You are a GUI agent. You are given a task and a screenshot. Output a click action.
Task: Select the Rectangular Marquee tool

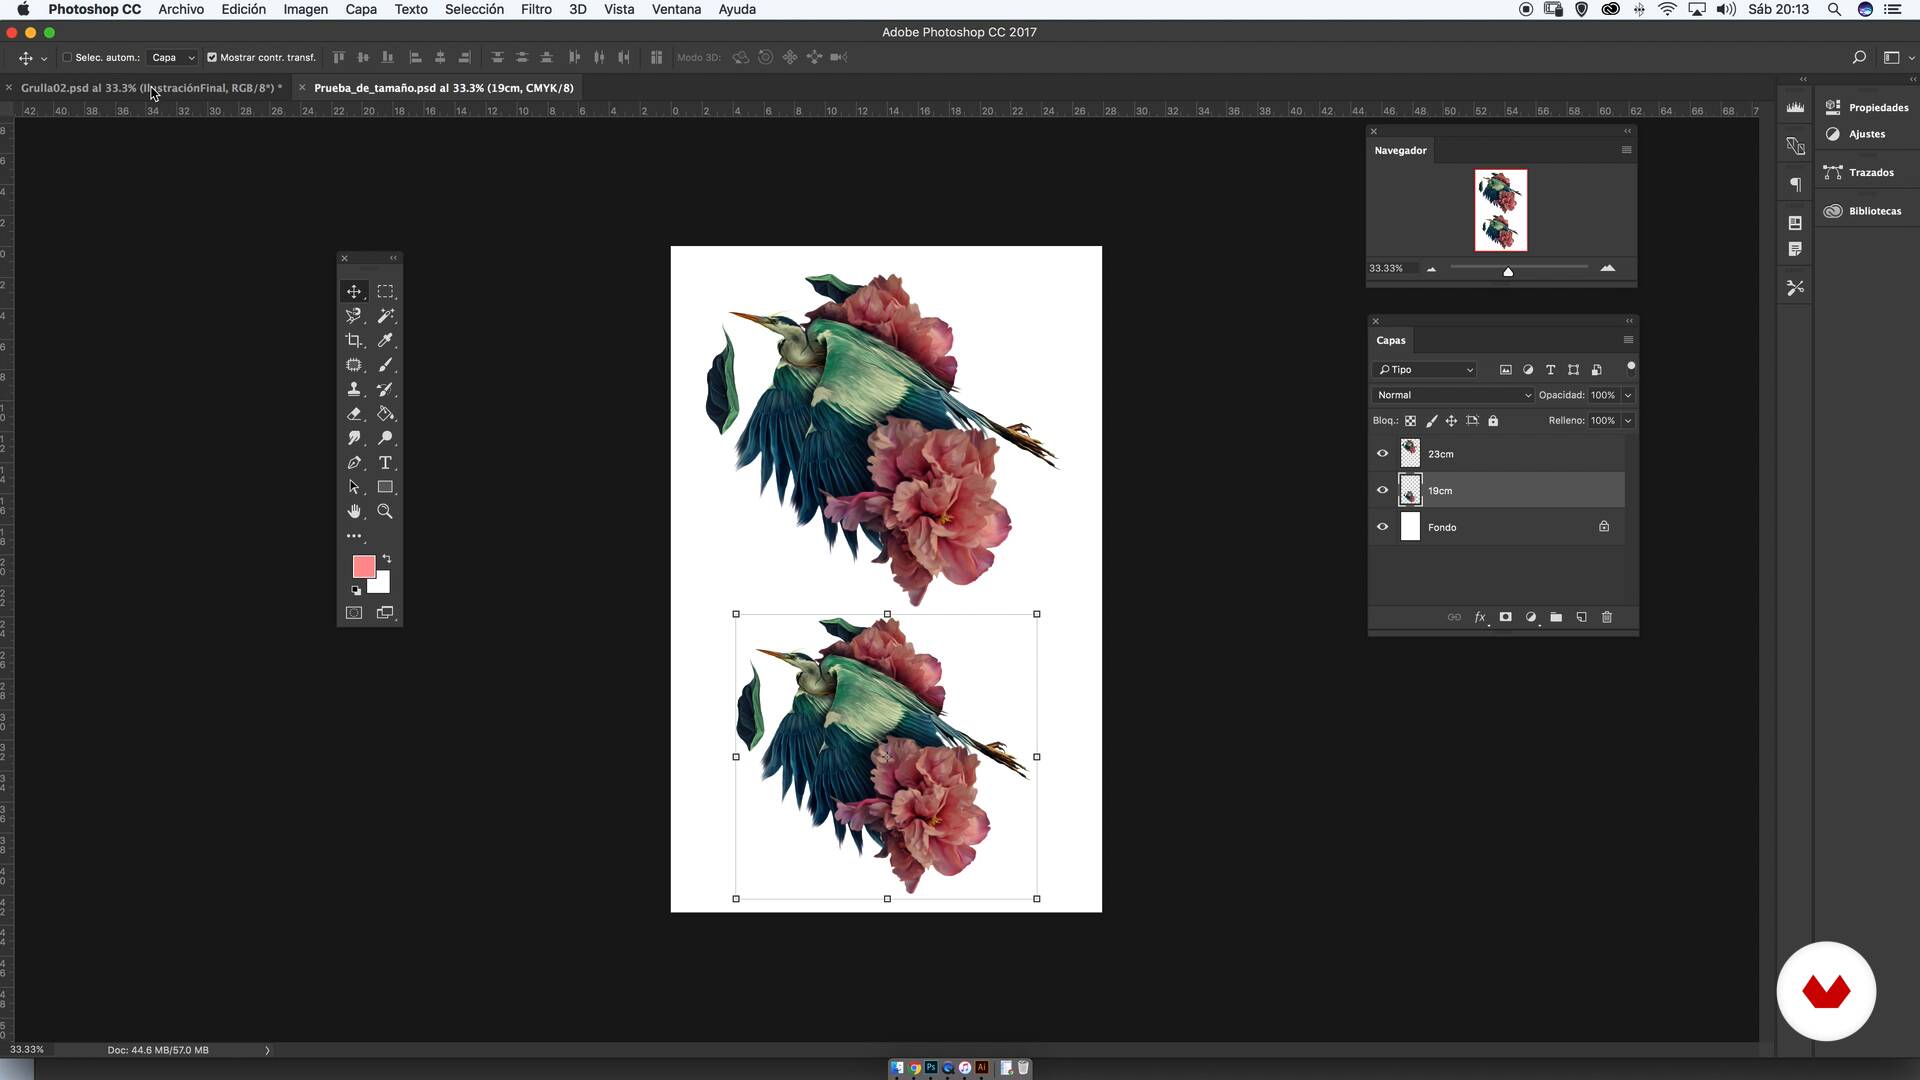[x=385, y=291]
